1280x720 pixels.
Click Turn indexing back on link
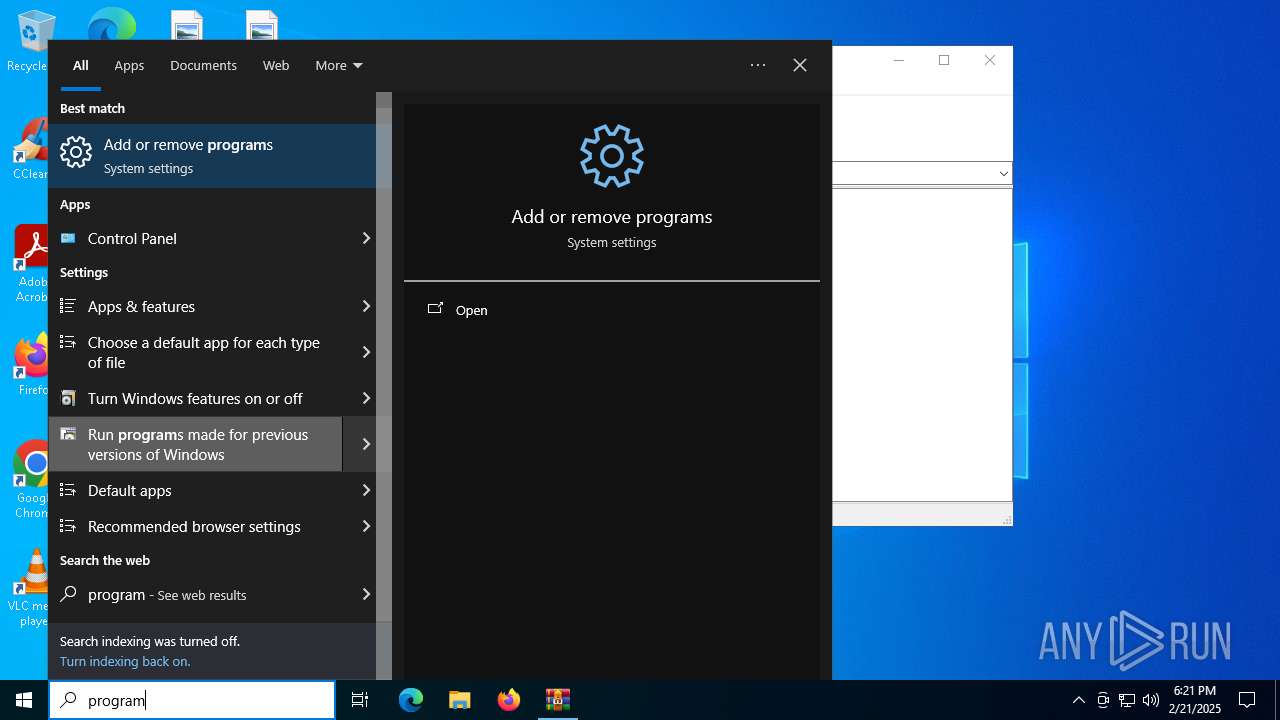point(125,661)
